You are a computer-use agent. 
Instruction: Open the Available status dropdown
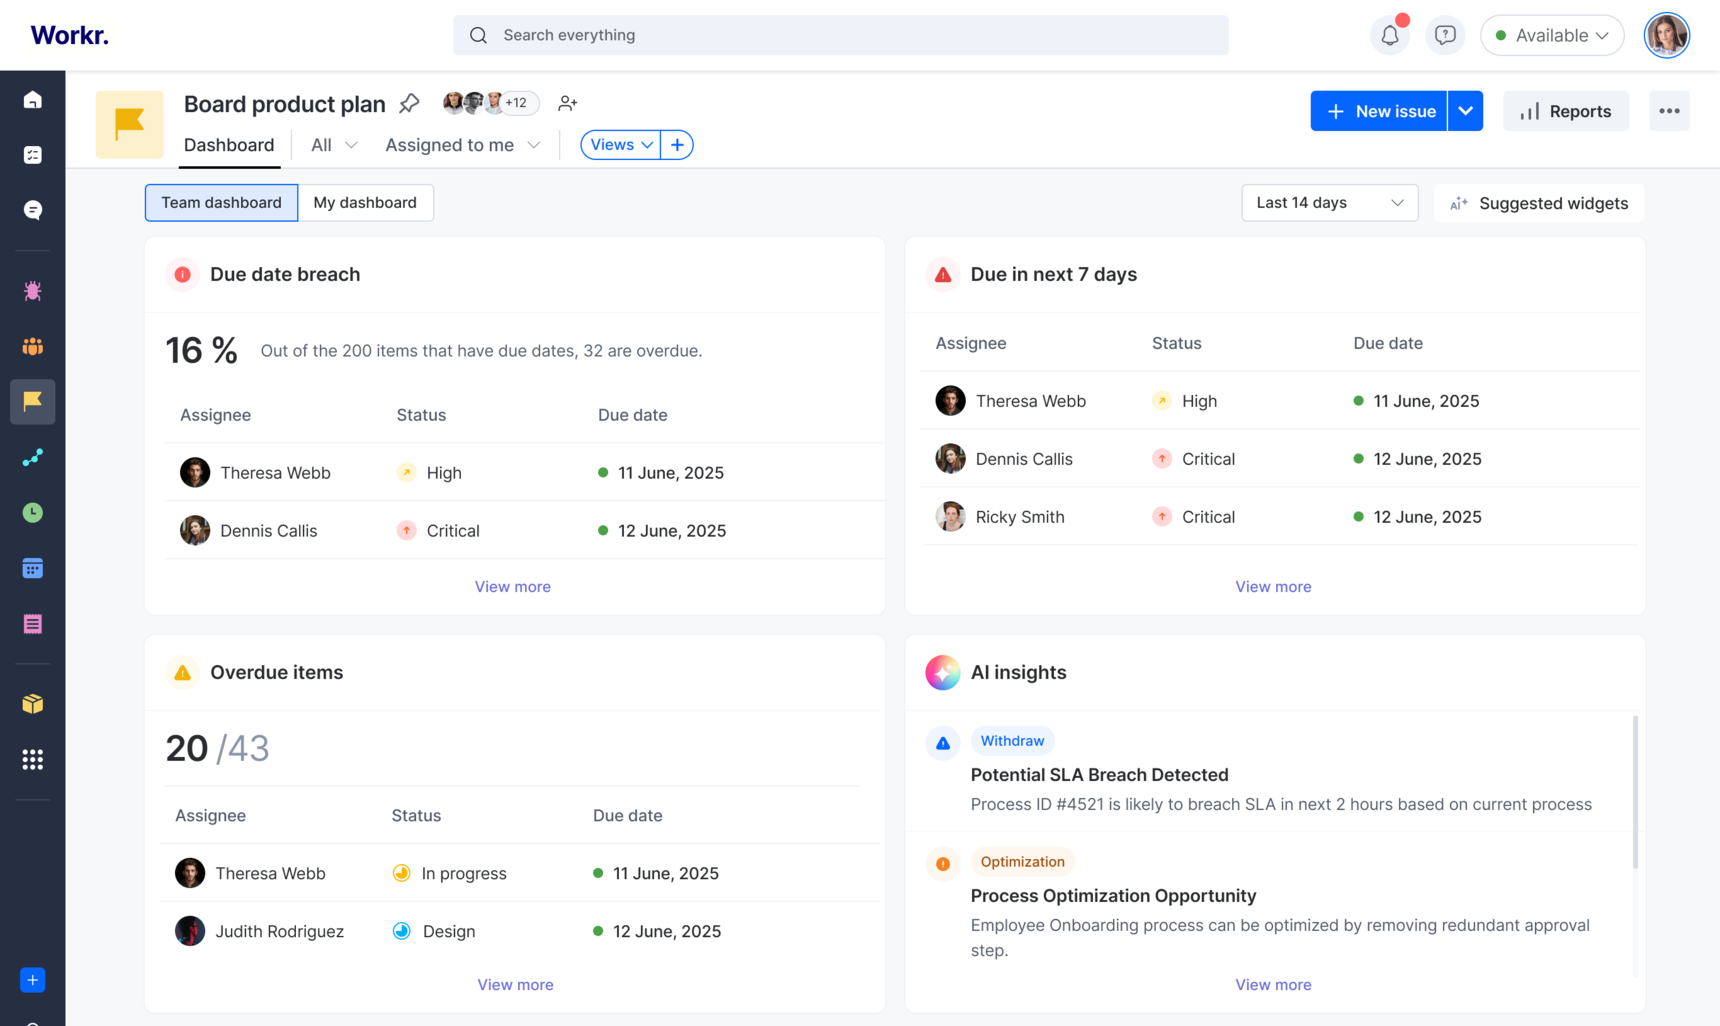click(x=1551, y=36)
